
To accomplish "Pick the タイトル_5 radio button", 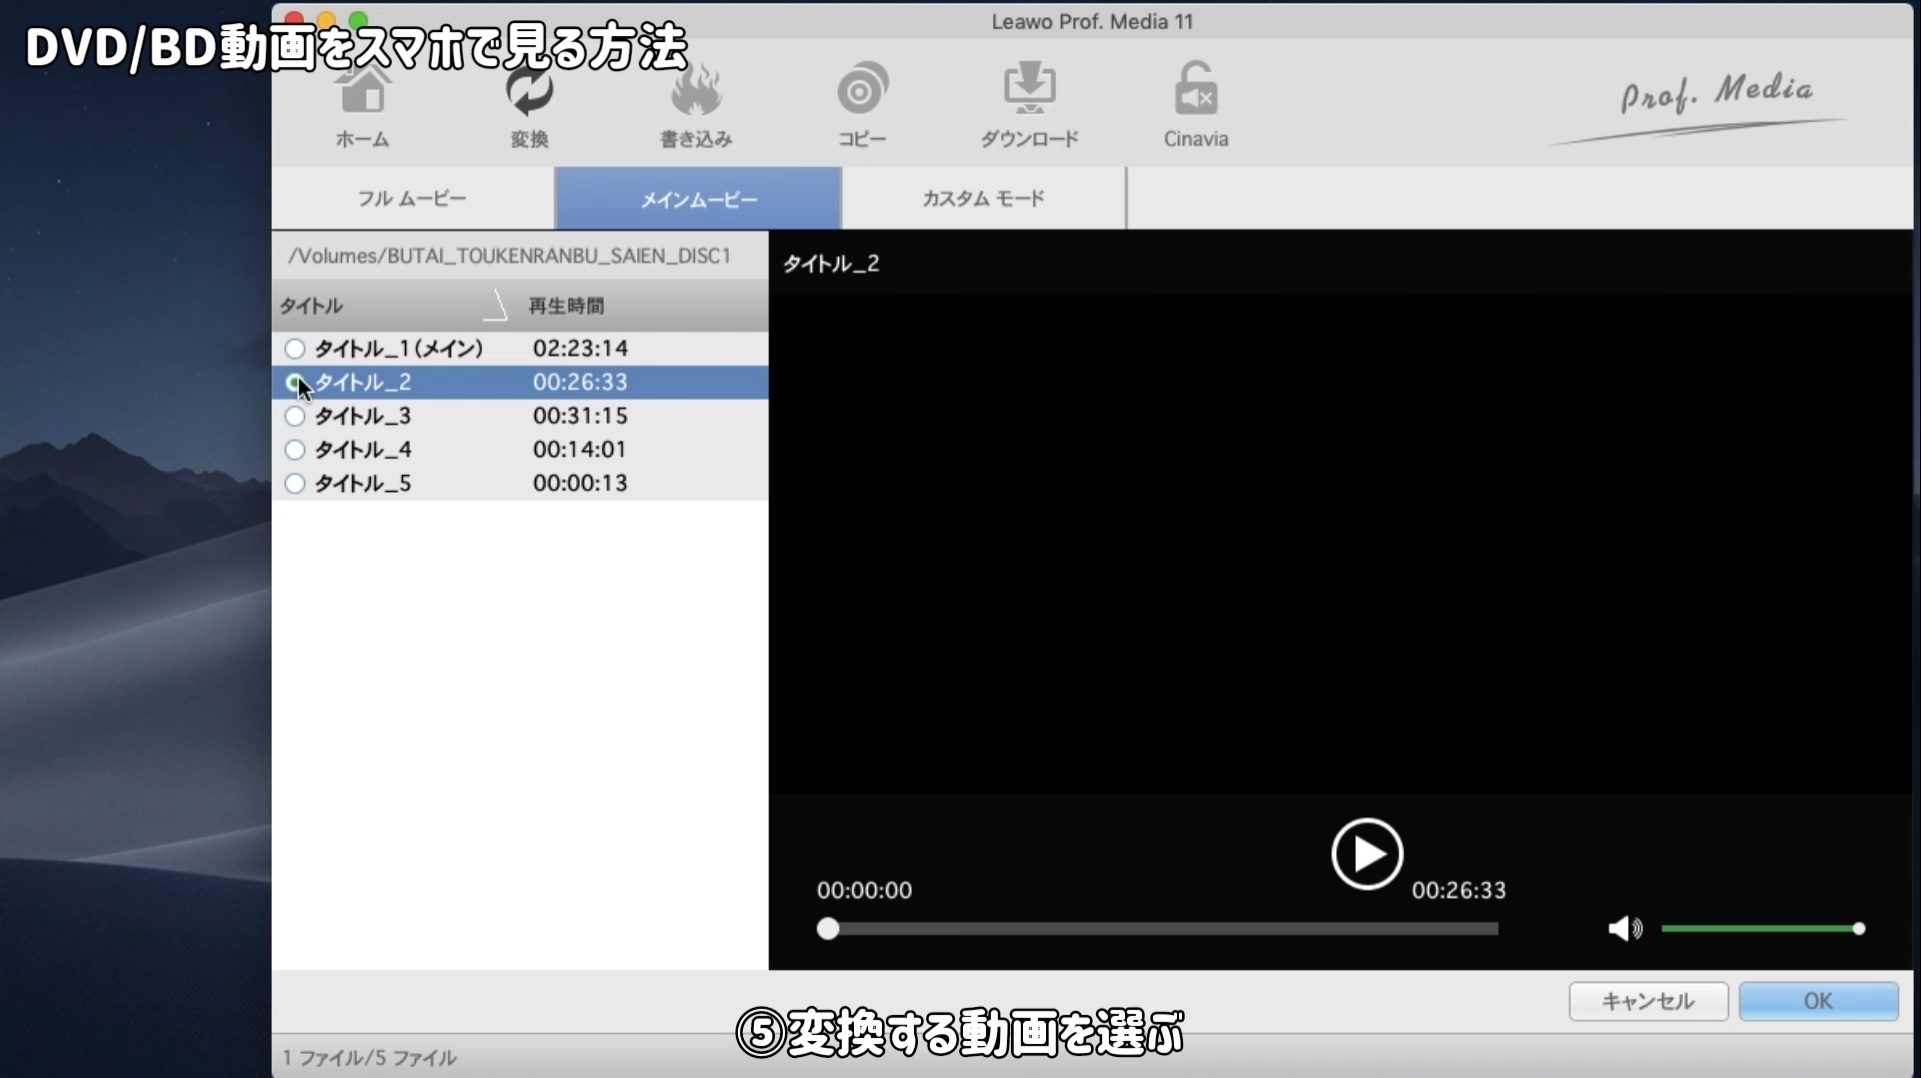I will (x=295, y=484).
